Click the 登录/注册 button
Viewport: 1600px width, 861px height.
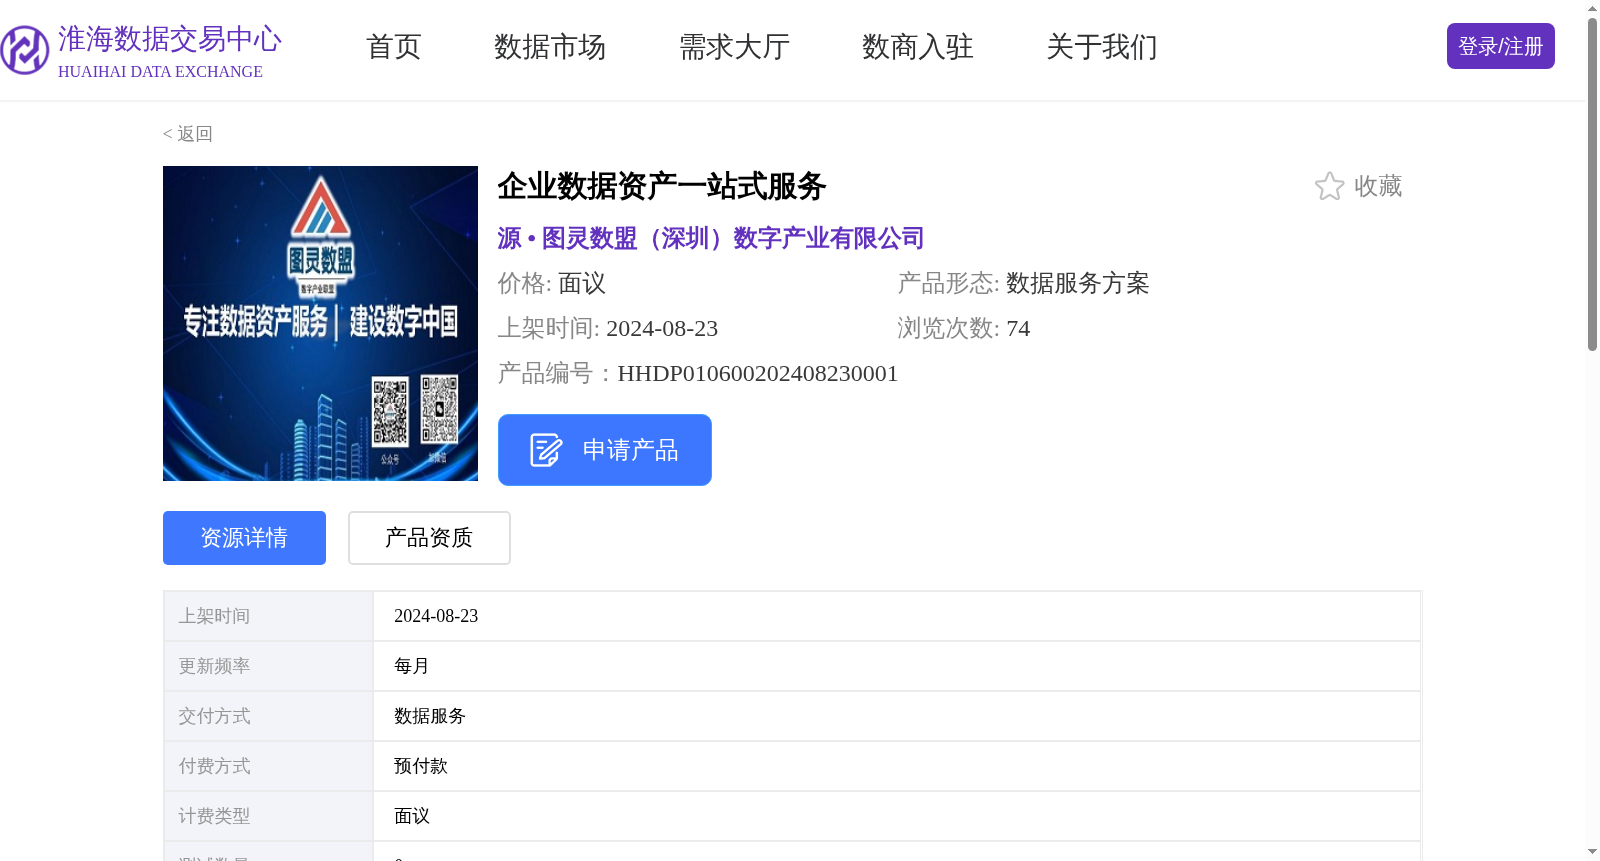tap(1500, 46)
